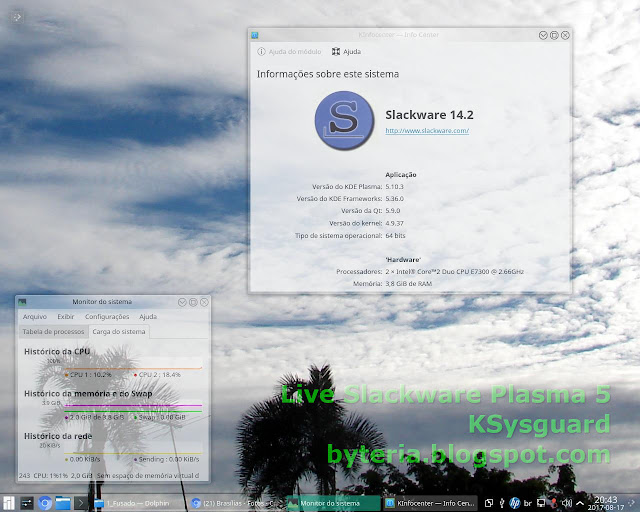The image size is (640, 512).
Task: Click the Monitor do sistema title bar icon
Action: [22, 302]
